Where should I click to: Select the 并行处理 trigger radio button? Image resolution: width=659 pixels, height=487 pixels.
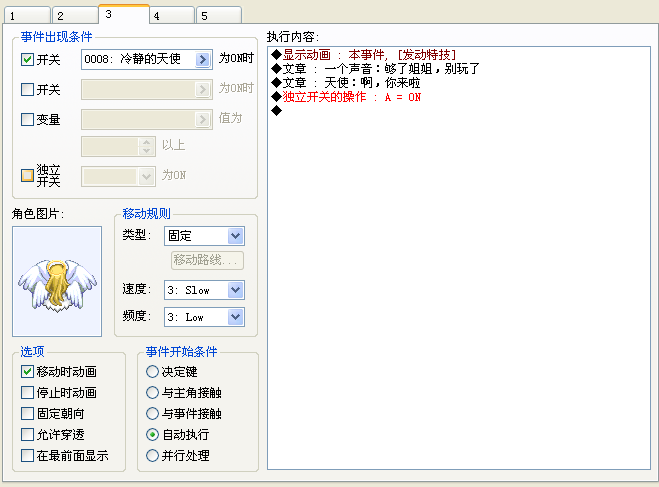pyautogui.click(x=152, y=455)
